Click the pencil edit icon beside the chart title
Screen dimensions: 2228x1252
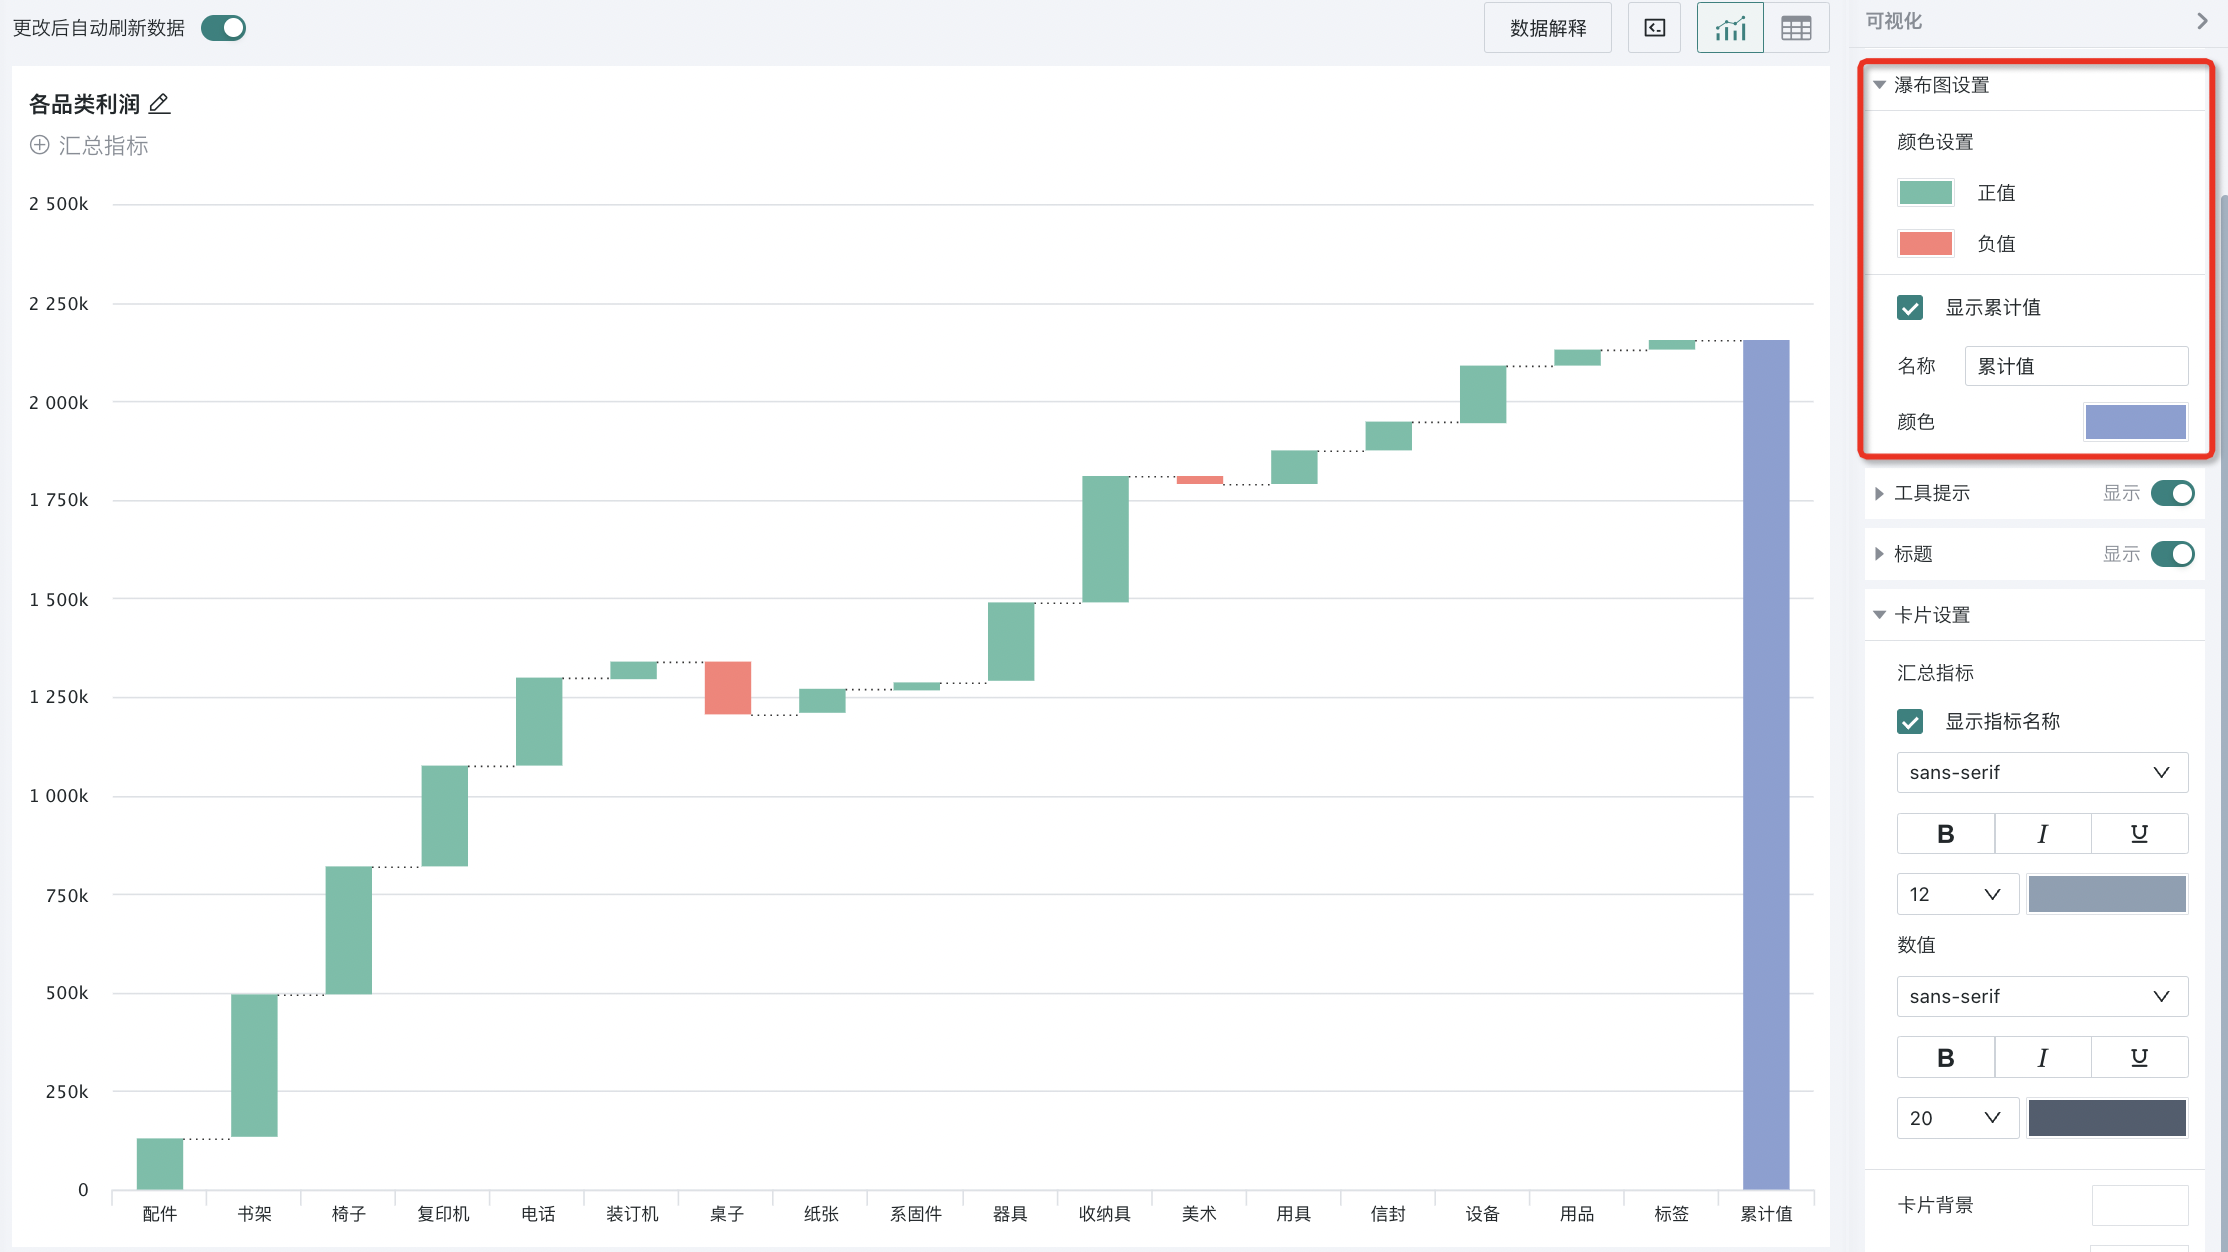tap(159, 103)
